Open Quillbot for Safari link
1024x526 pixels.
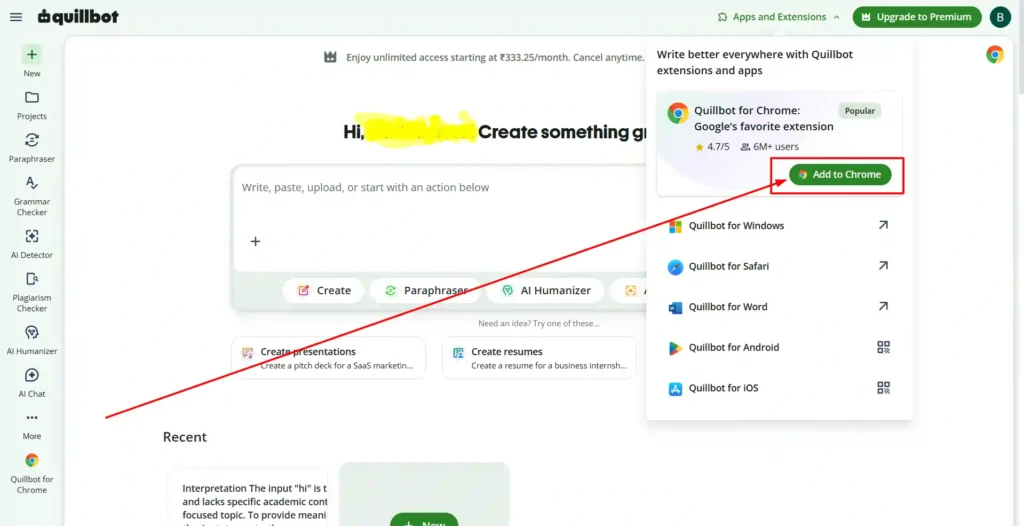(x=778, y=266)
